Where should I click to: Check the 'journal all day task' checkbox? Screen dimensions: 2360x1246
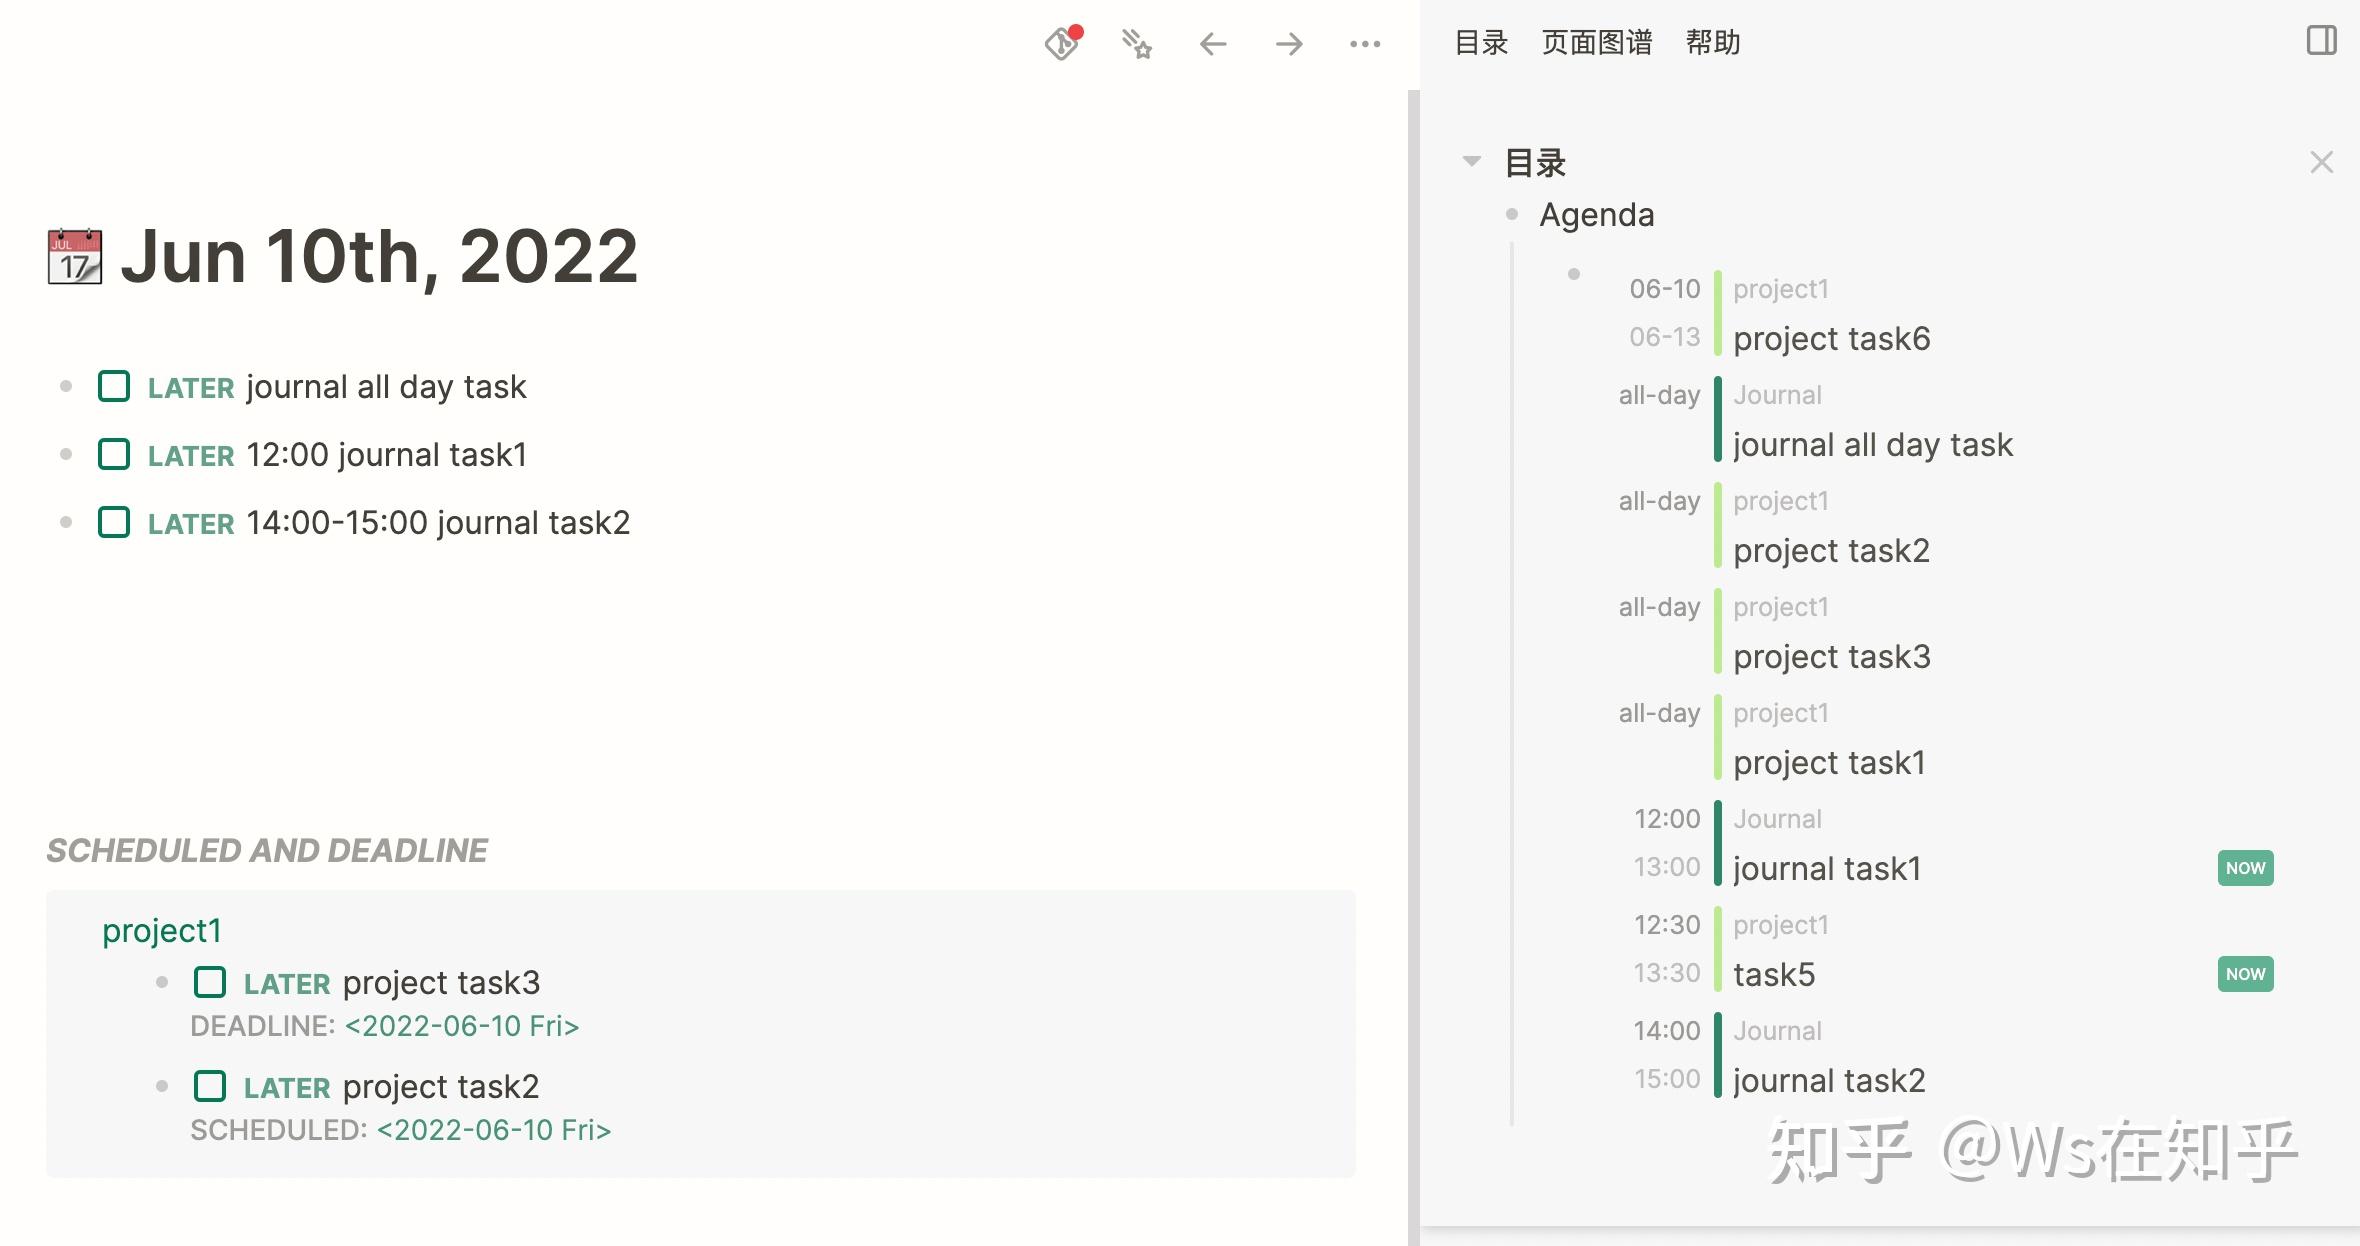coord(114,386)
